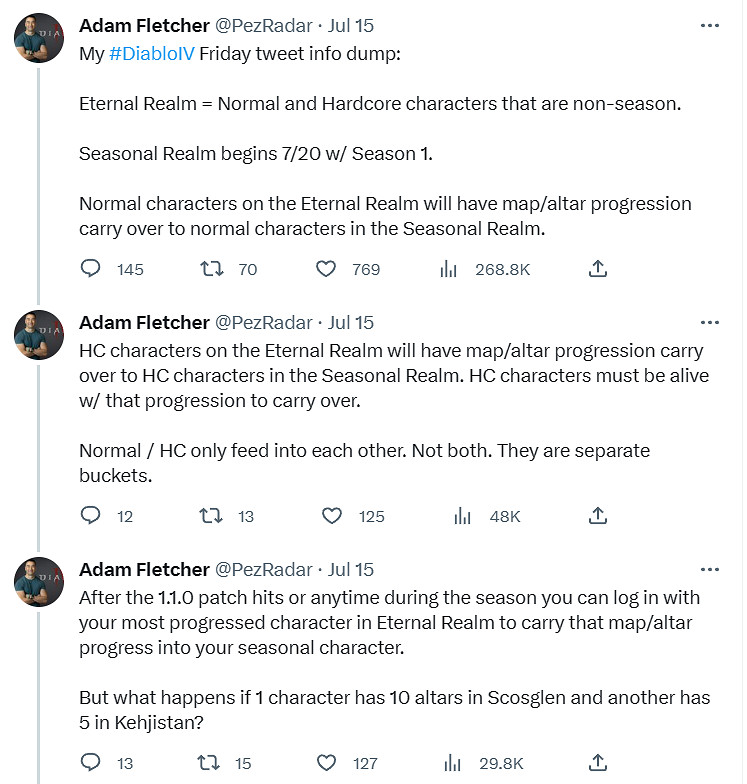The width and height of the screenshot is (747, 784).
Task: Like the tweet with 769 likes
Action: tap(325, 269)
